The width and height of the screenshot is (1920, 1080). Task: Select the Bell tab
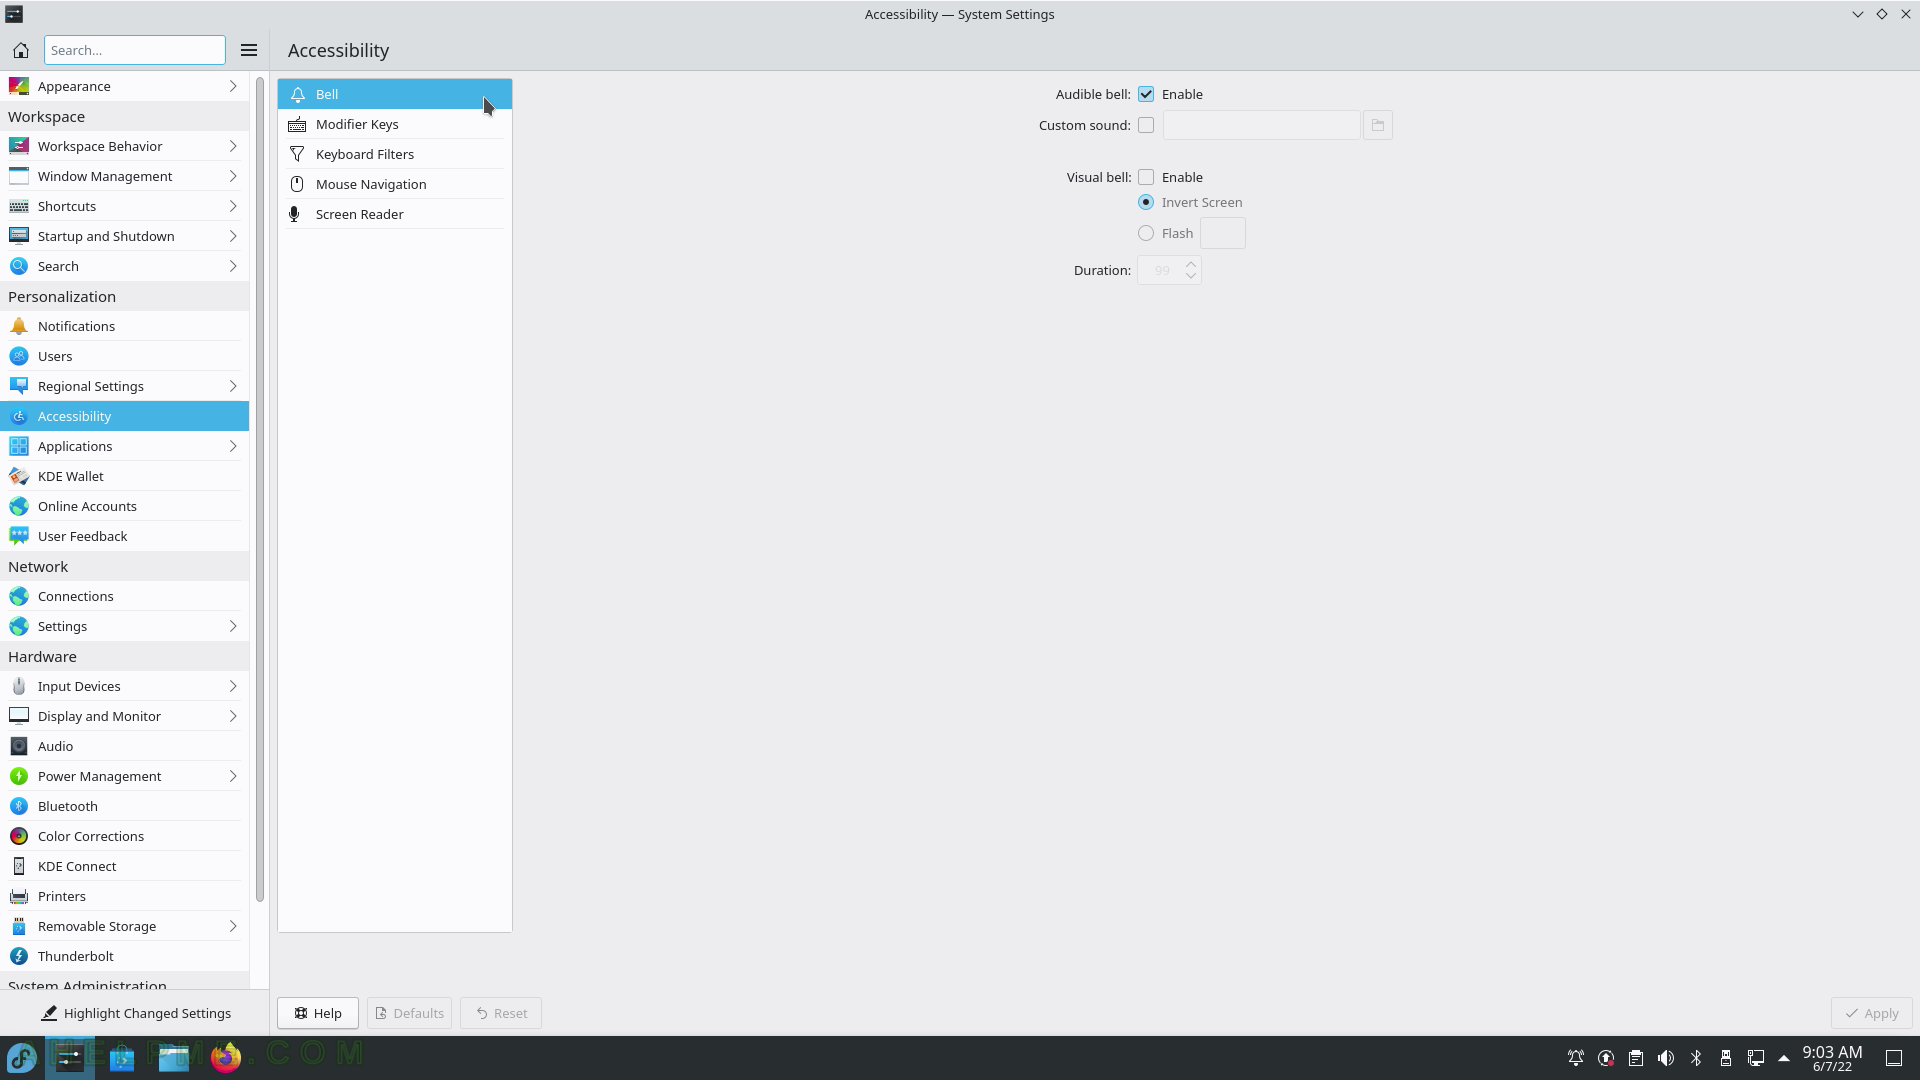395,94
